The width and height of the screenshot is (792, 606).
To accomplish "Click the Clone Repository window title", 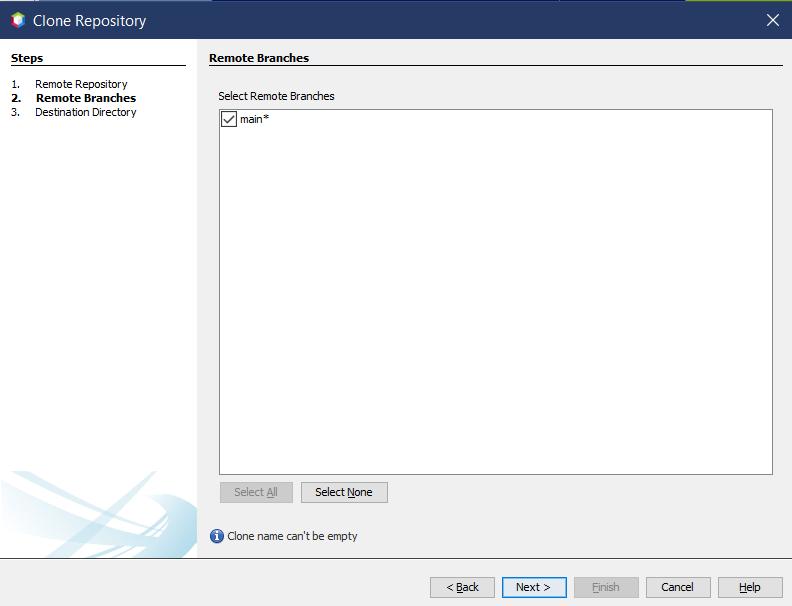I will (89, 21).
